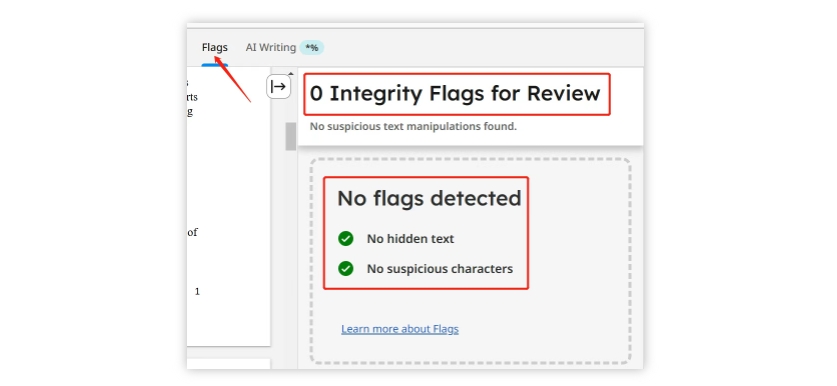Collapse the side panel using the arrow icon
This screenshot has height=386, width=837.
click(x=278, y=86)
